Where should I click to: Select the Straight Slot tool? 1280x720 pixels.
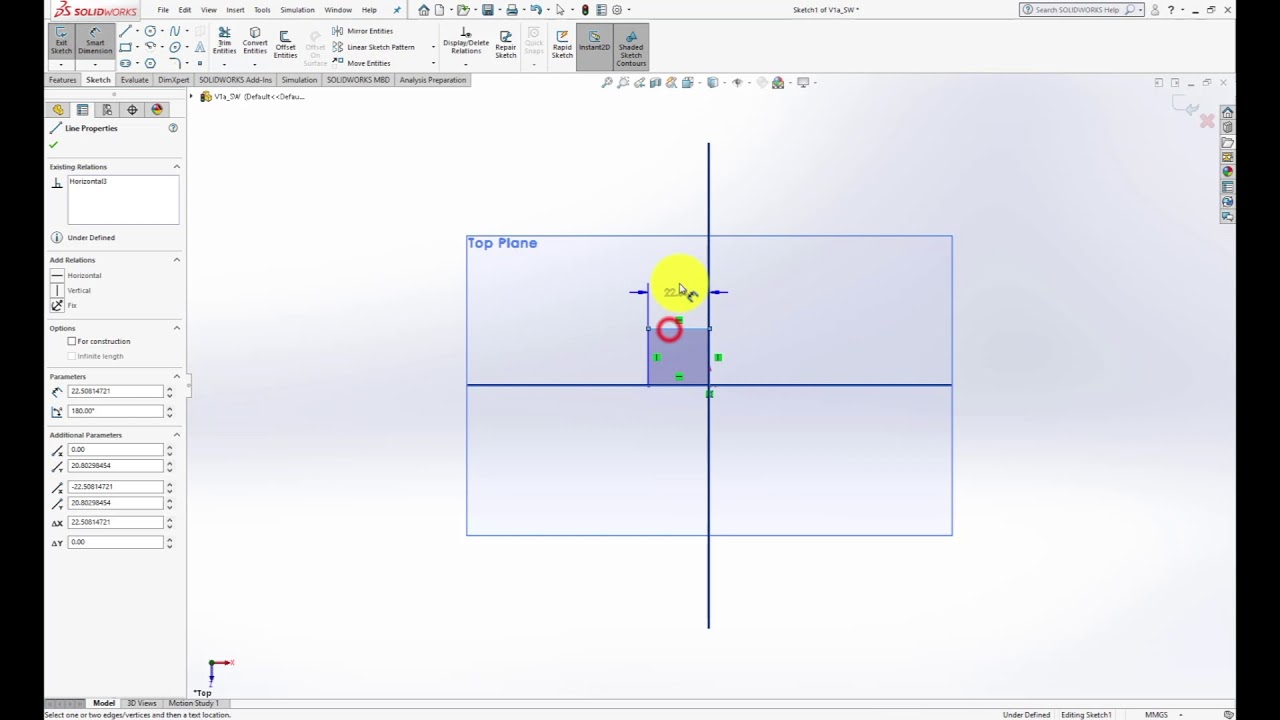(125, 63)
